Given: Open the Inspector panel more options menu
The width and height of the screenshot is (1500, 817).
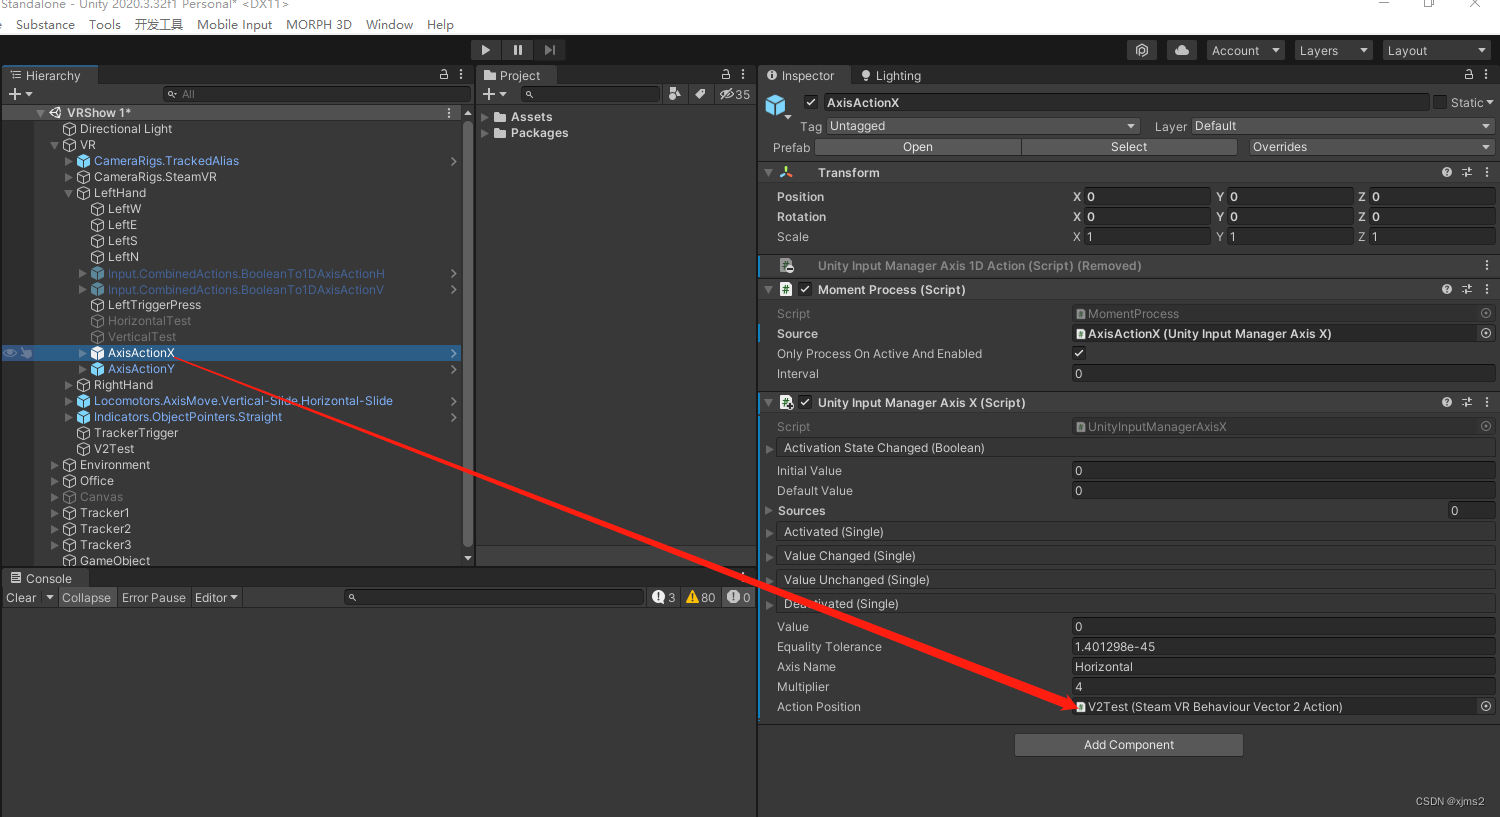Looking at the screenshot, I should click(1486, 75).
